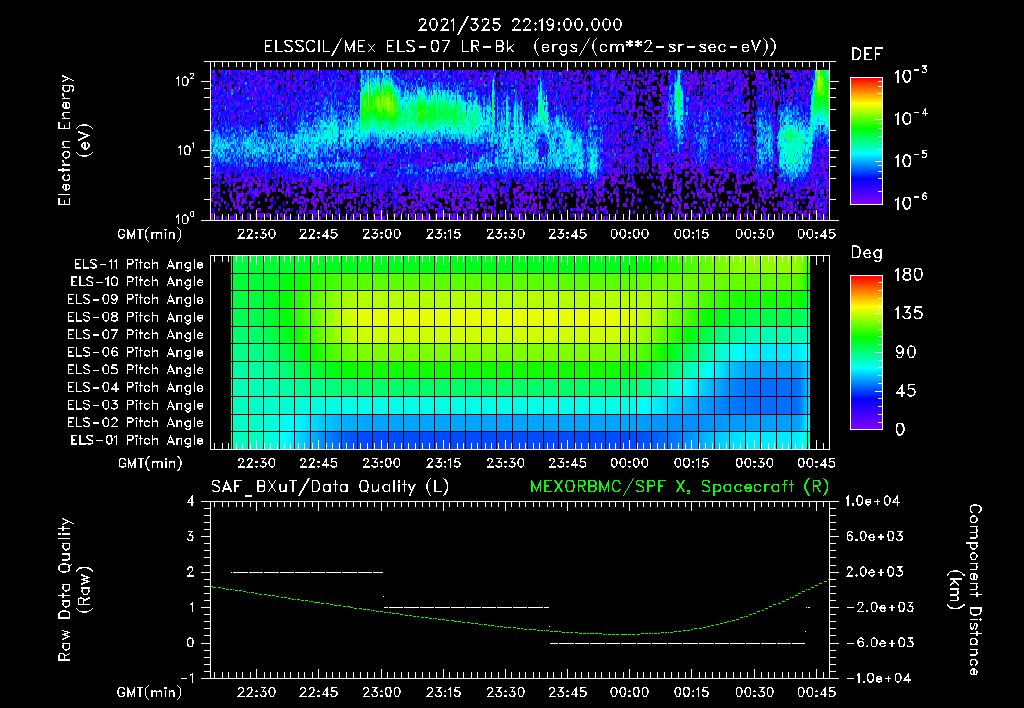Click the 3 tick on the data quality axis
The height and width of the screenshot is (708, 1024).
(191, 536)
